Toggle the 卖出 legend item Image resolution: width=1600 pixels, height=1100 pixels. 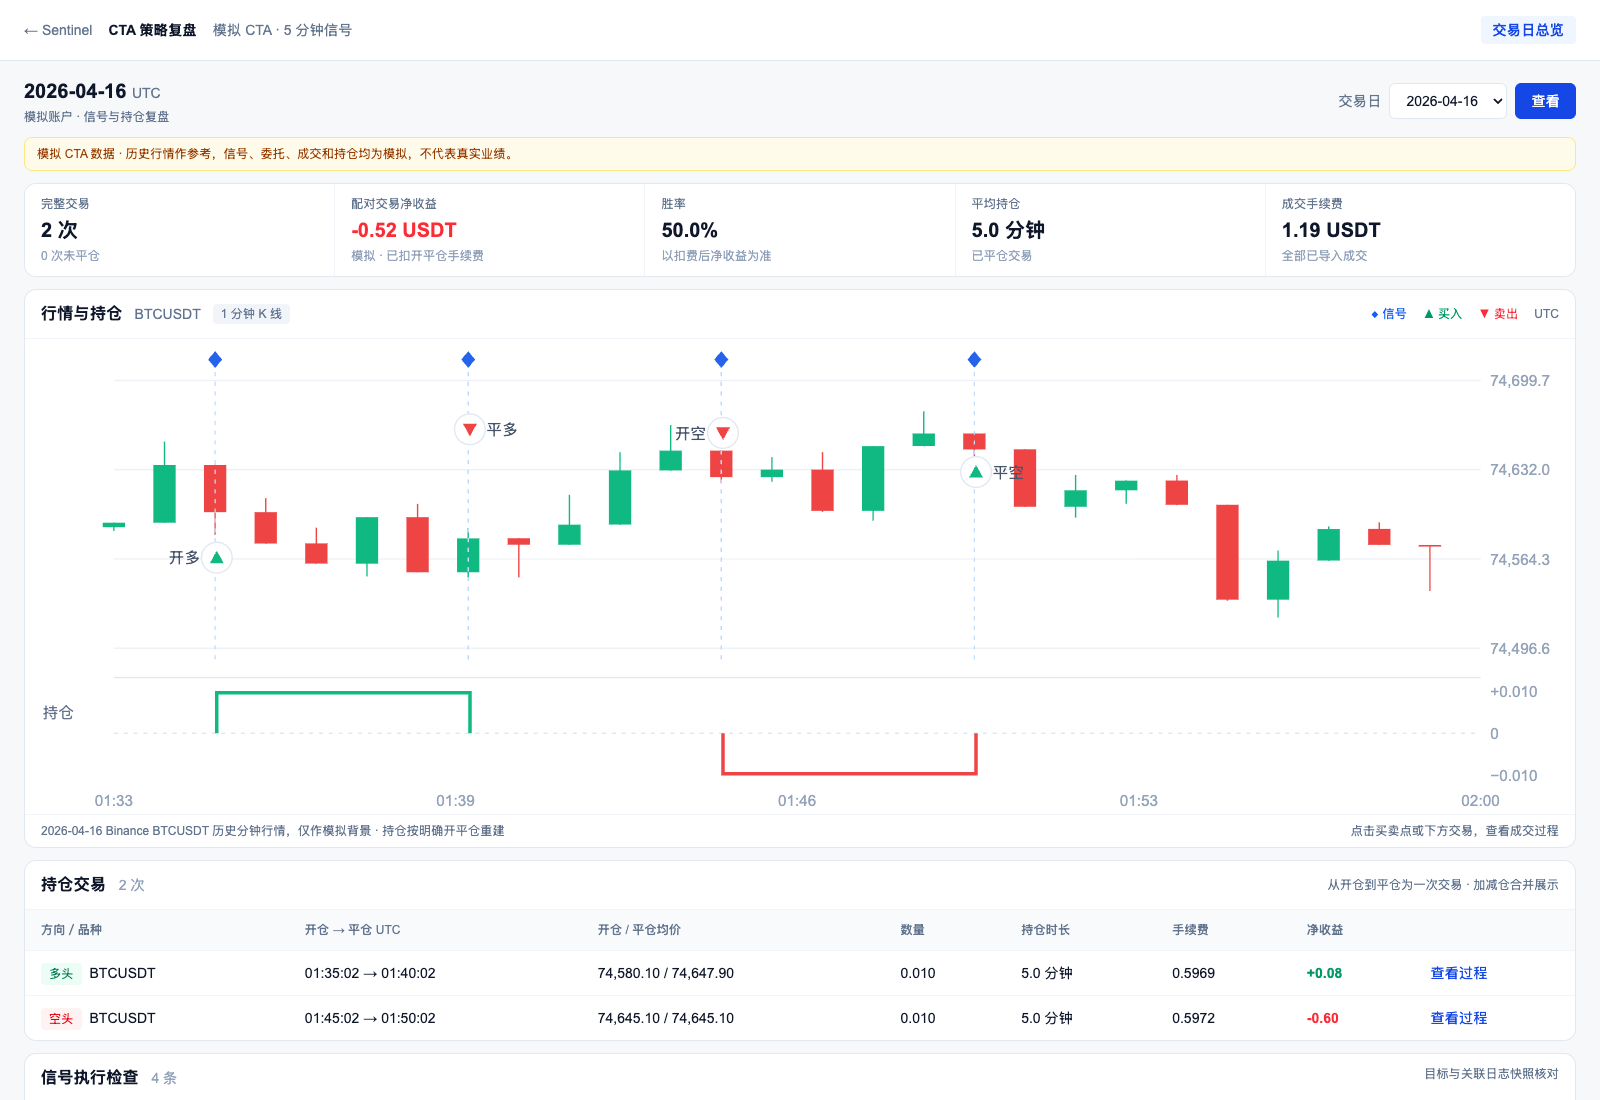[1498, 314]
